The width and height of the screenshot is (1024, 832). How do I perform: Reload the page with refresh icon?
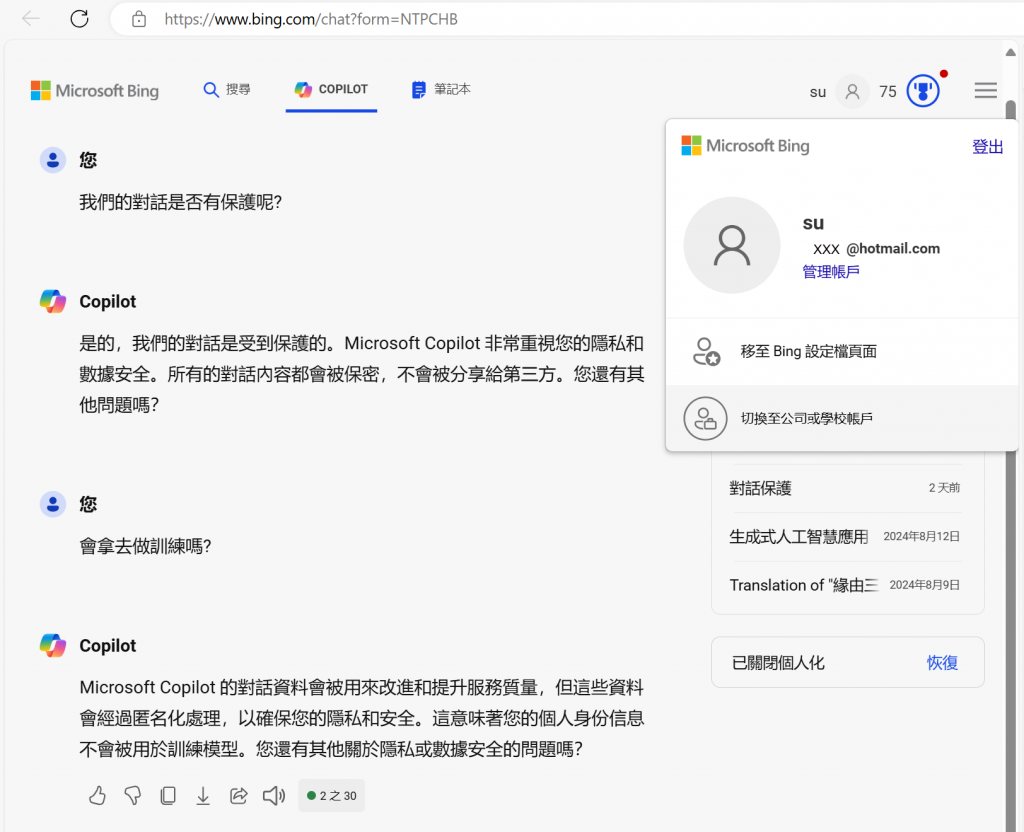80,18
